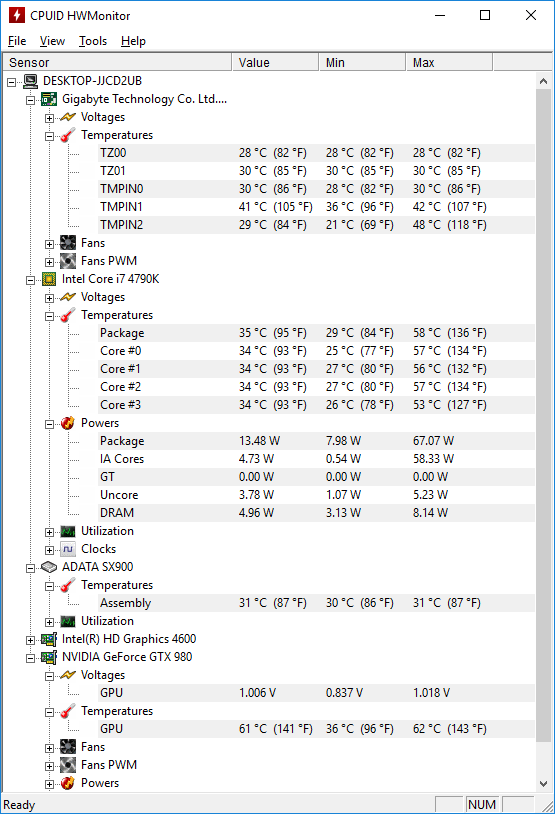
Task: Select the Core #0 temperature row
Action: tap(317, 351)
